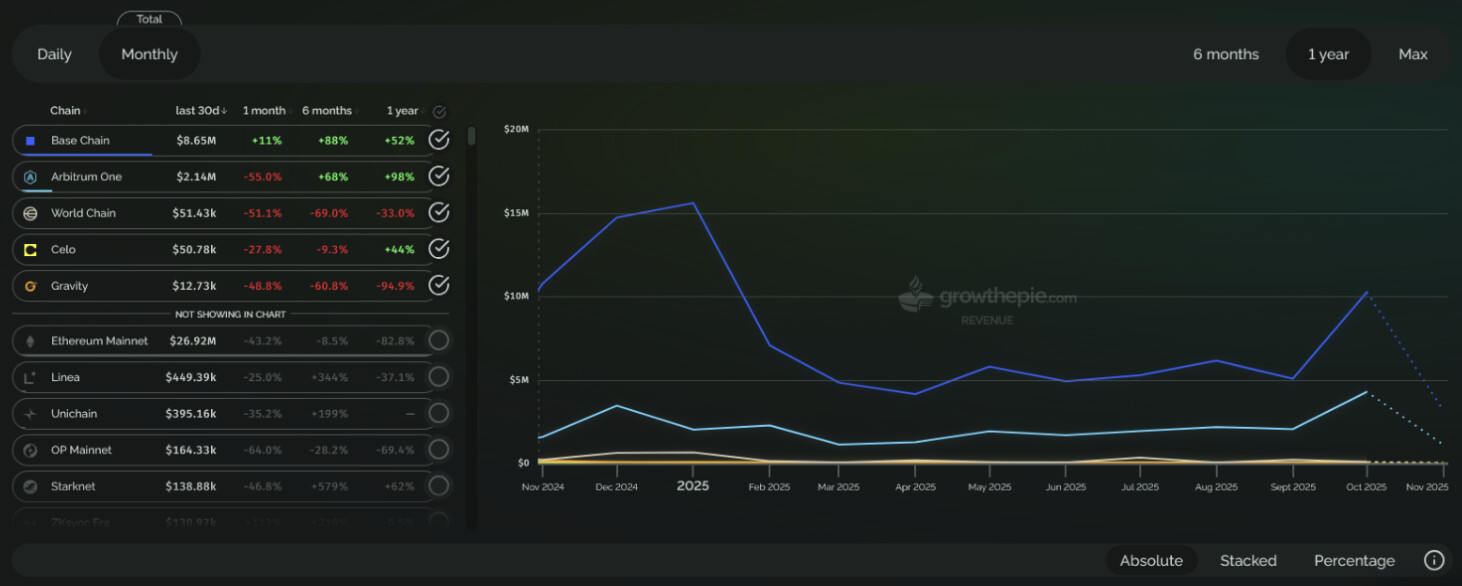Click the chain list scrollbar thumb
This screenshot has width=1462, height=586.
tap(472, 136)
